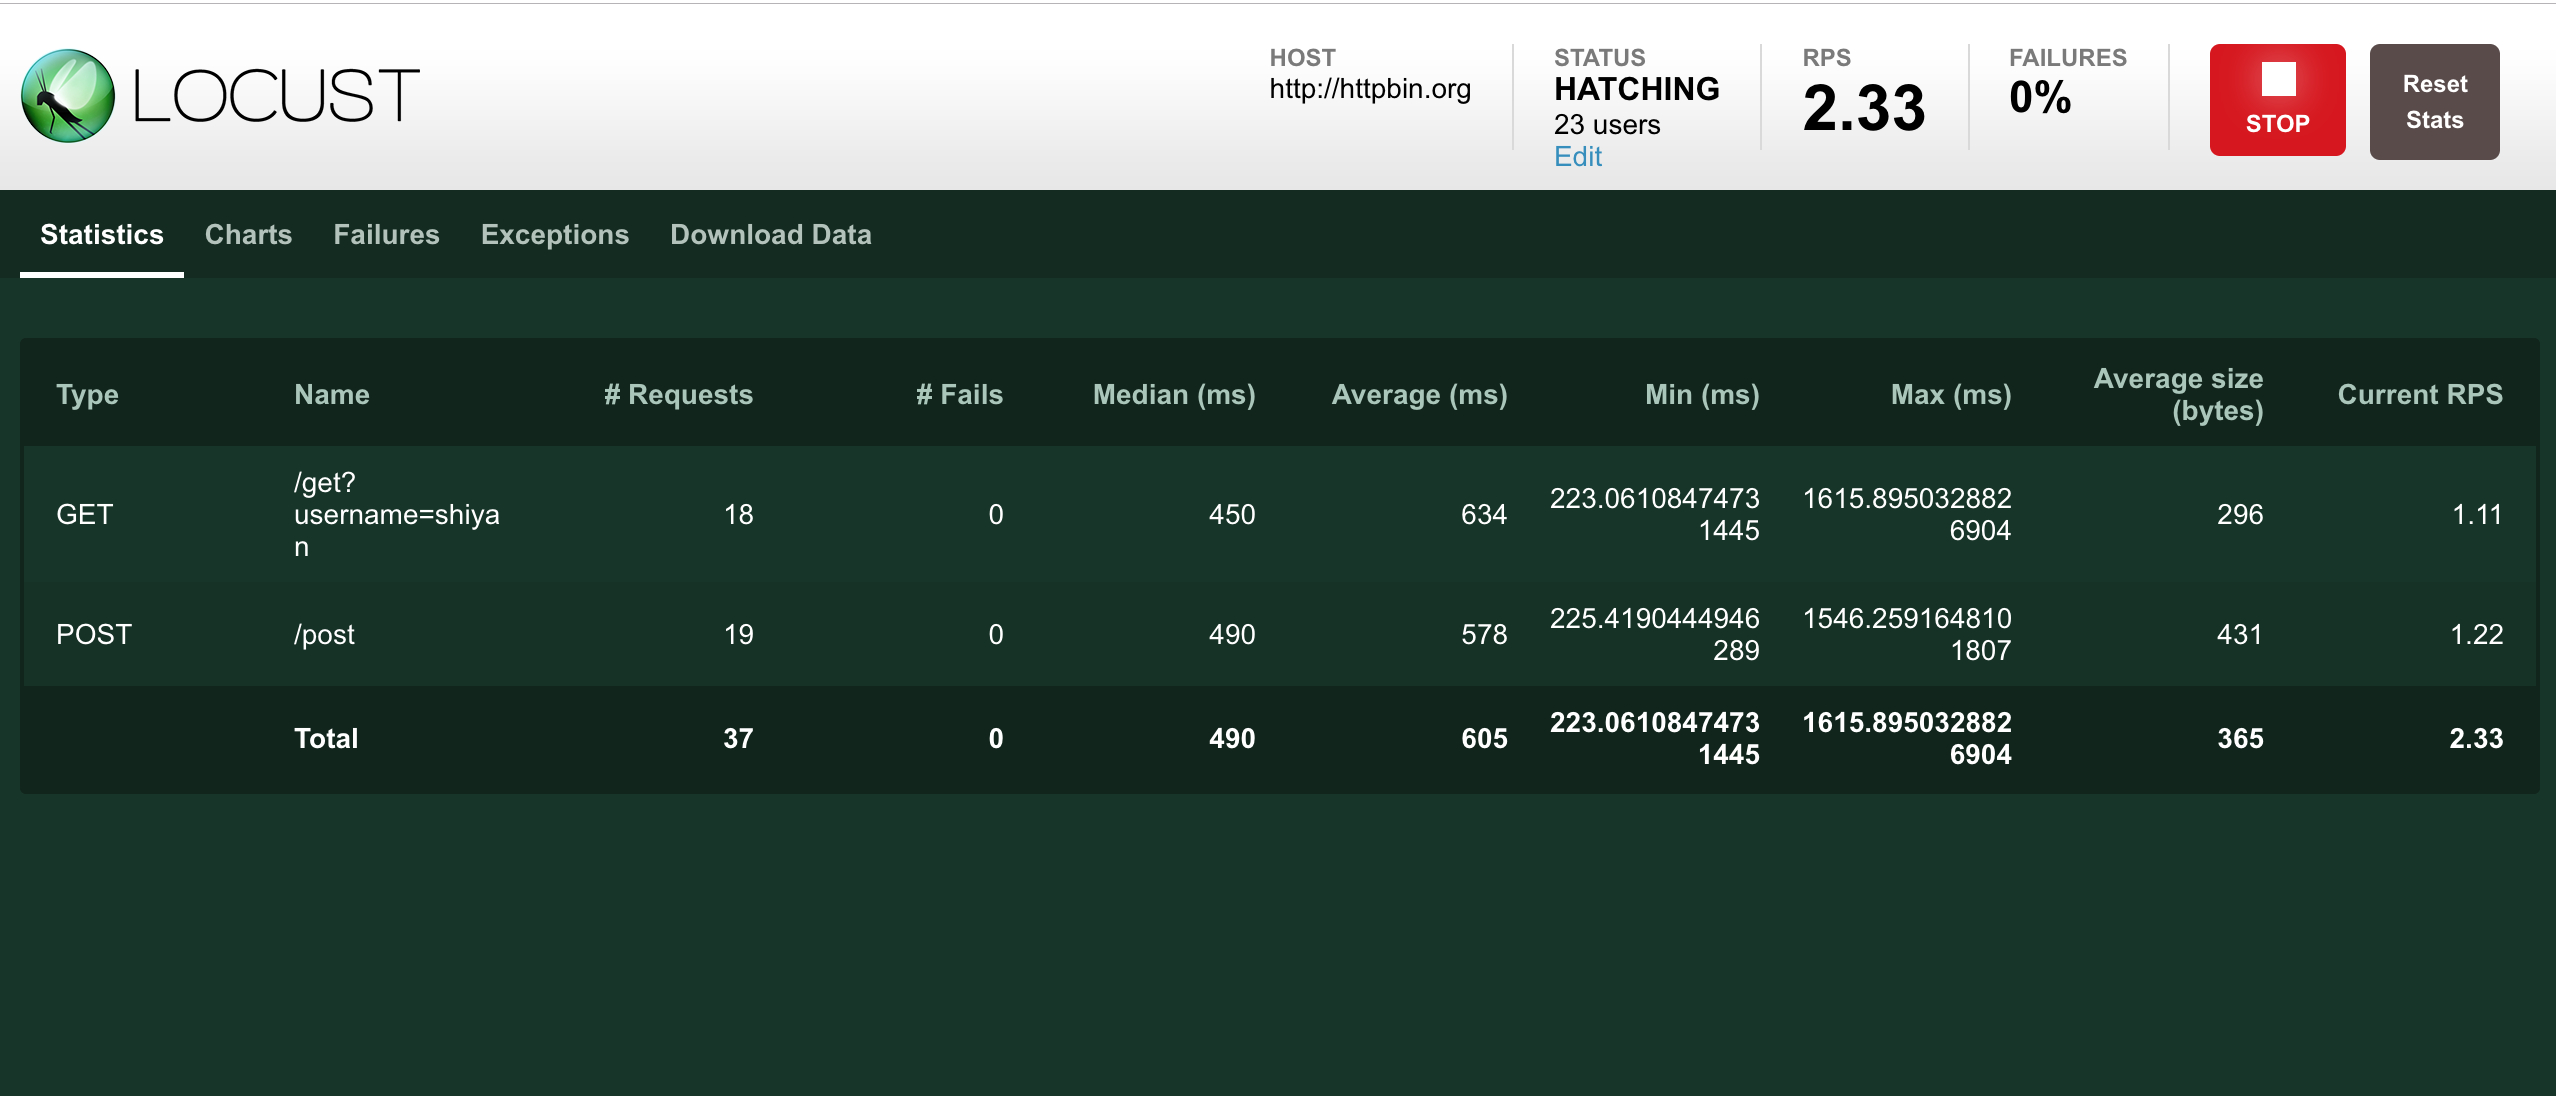Click the Locust grasshopper logo icon

point(68,96)
